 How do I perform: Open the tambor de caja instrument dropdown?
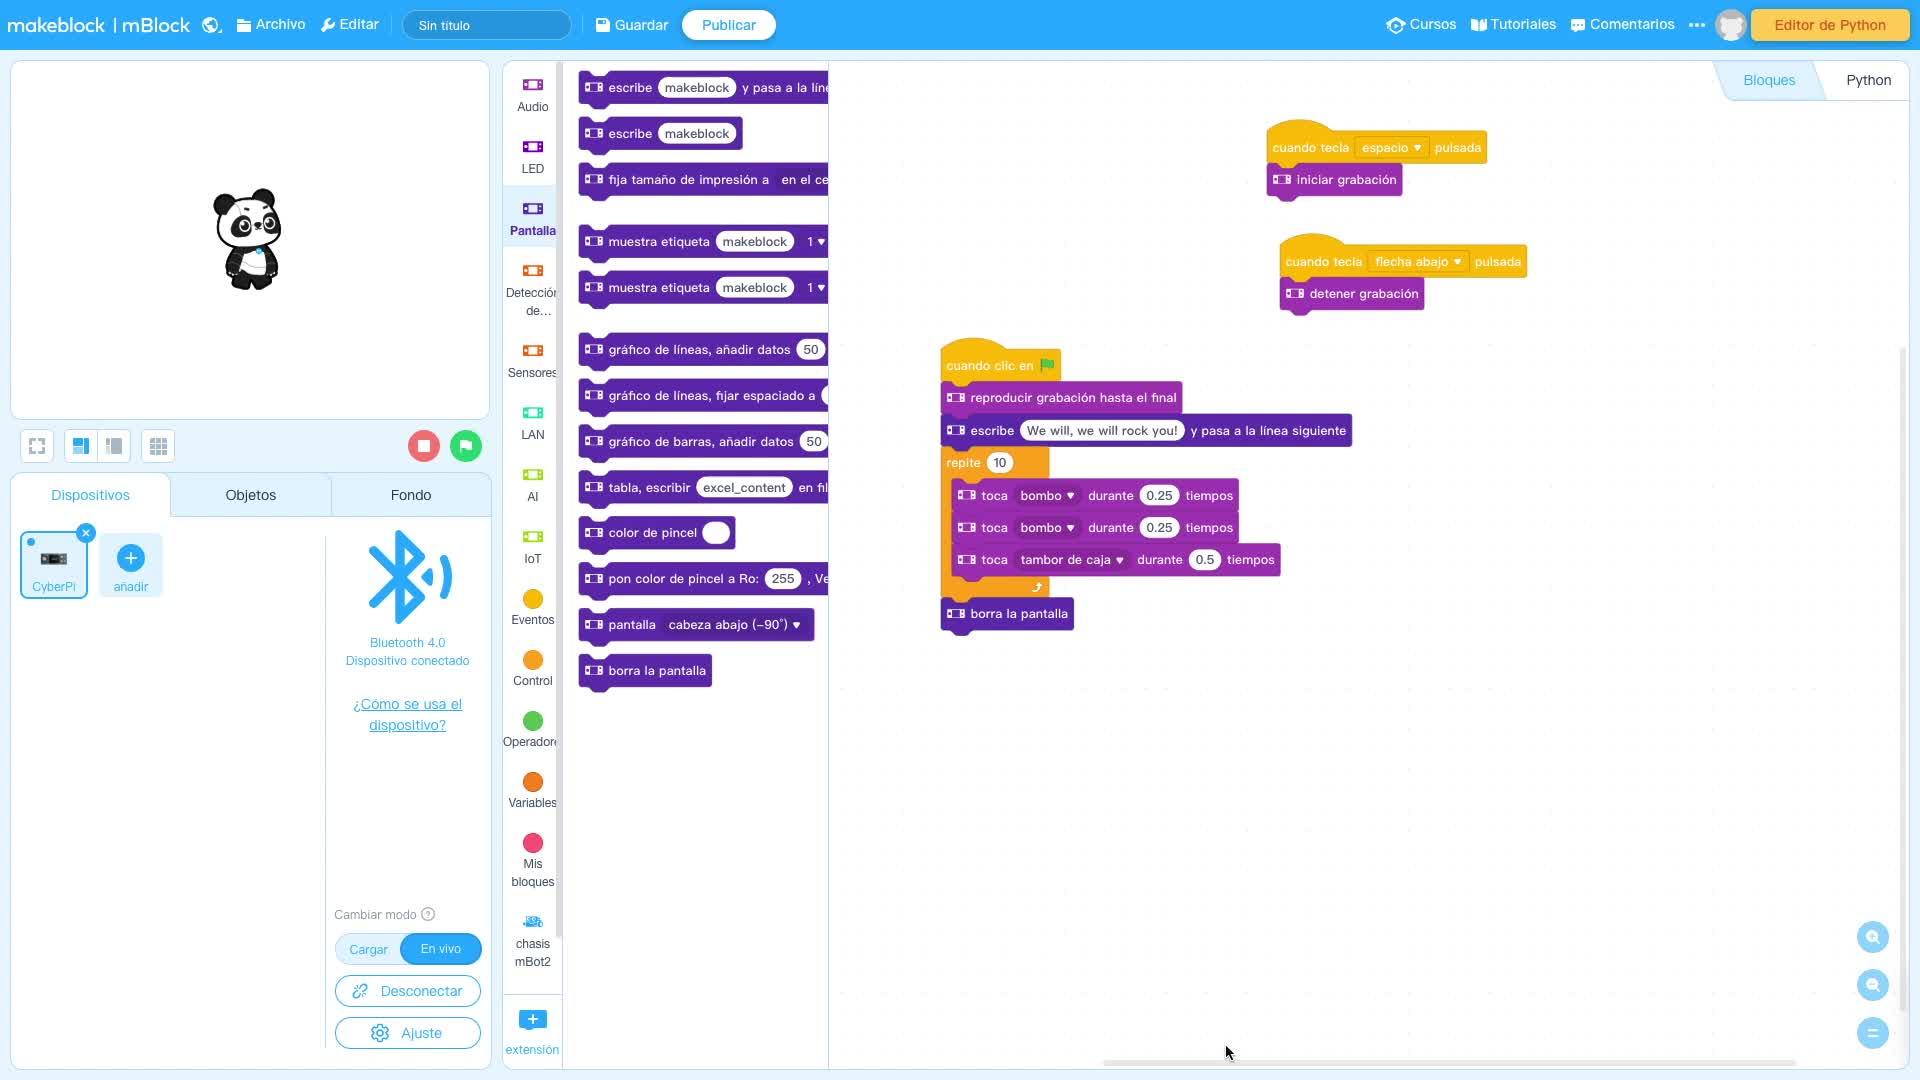[1071, 560]
